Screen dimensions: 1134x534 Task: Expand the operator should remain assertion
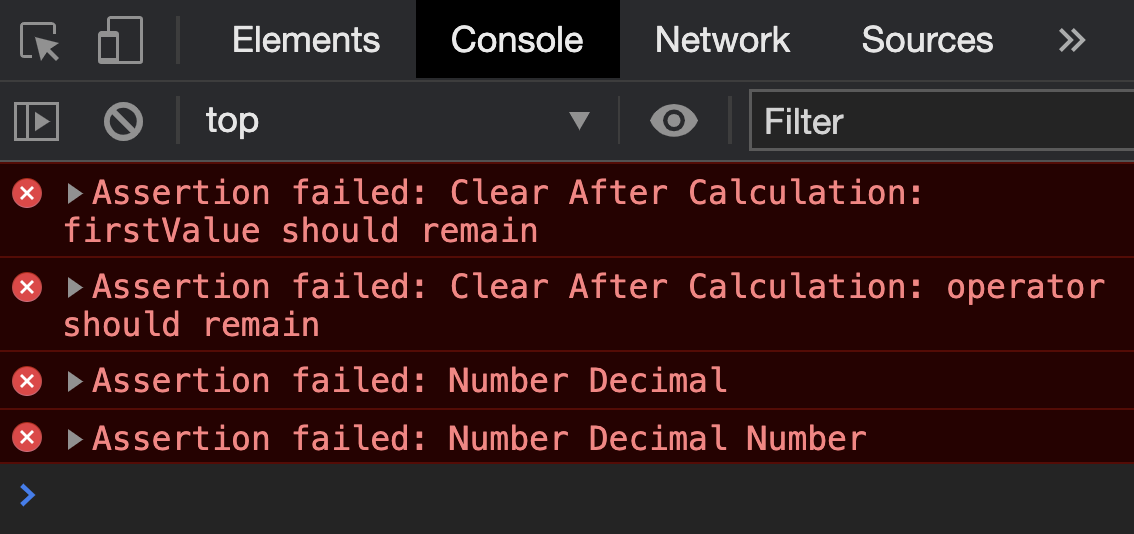tap(74, 288)
